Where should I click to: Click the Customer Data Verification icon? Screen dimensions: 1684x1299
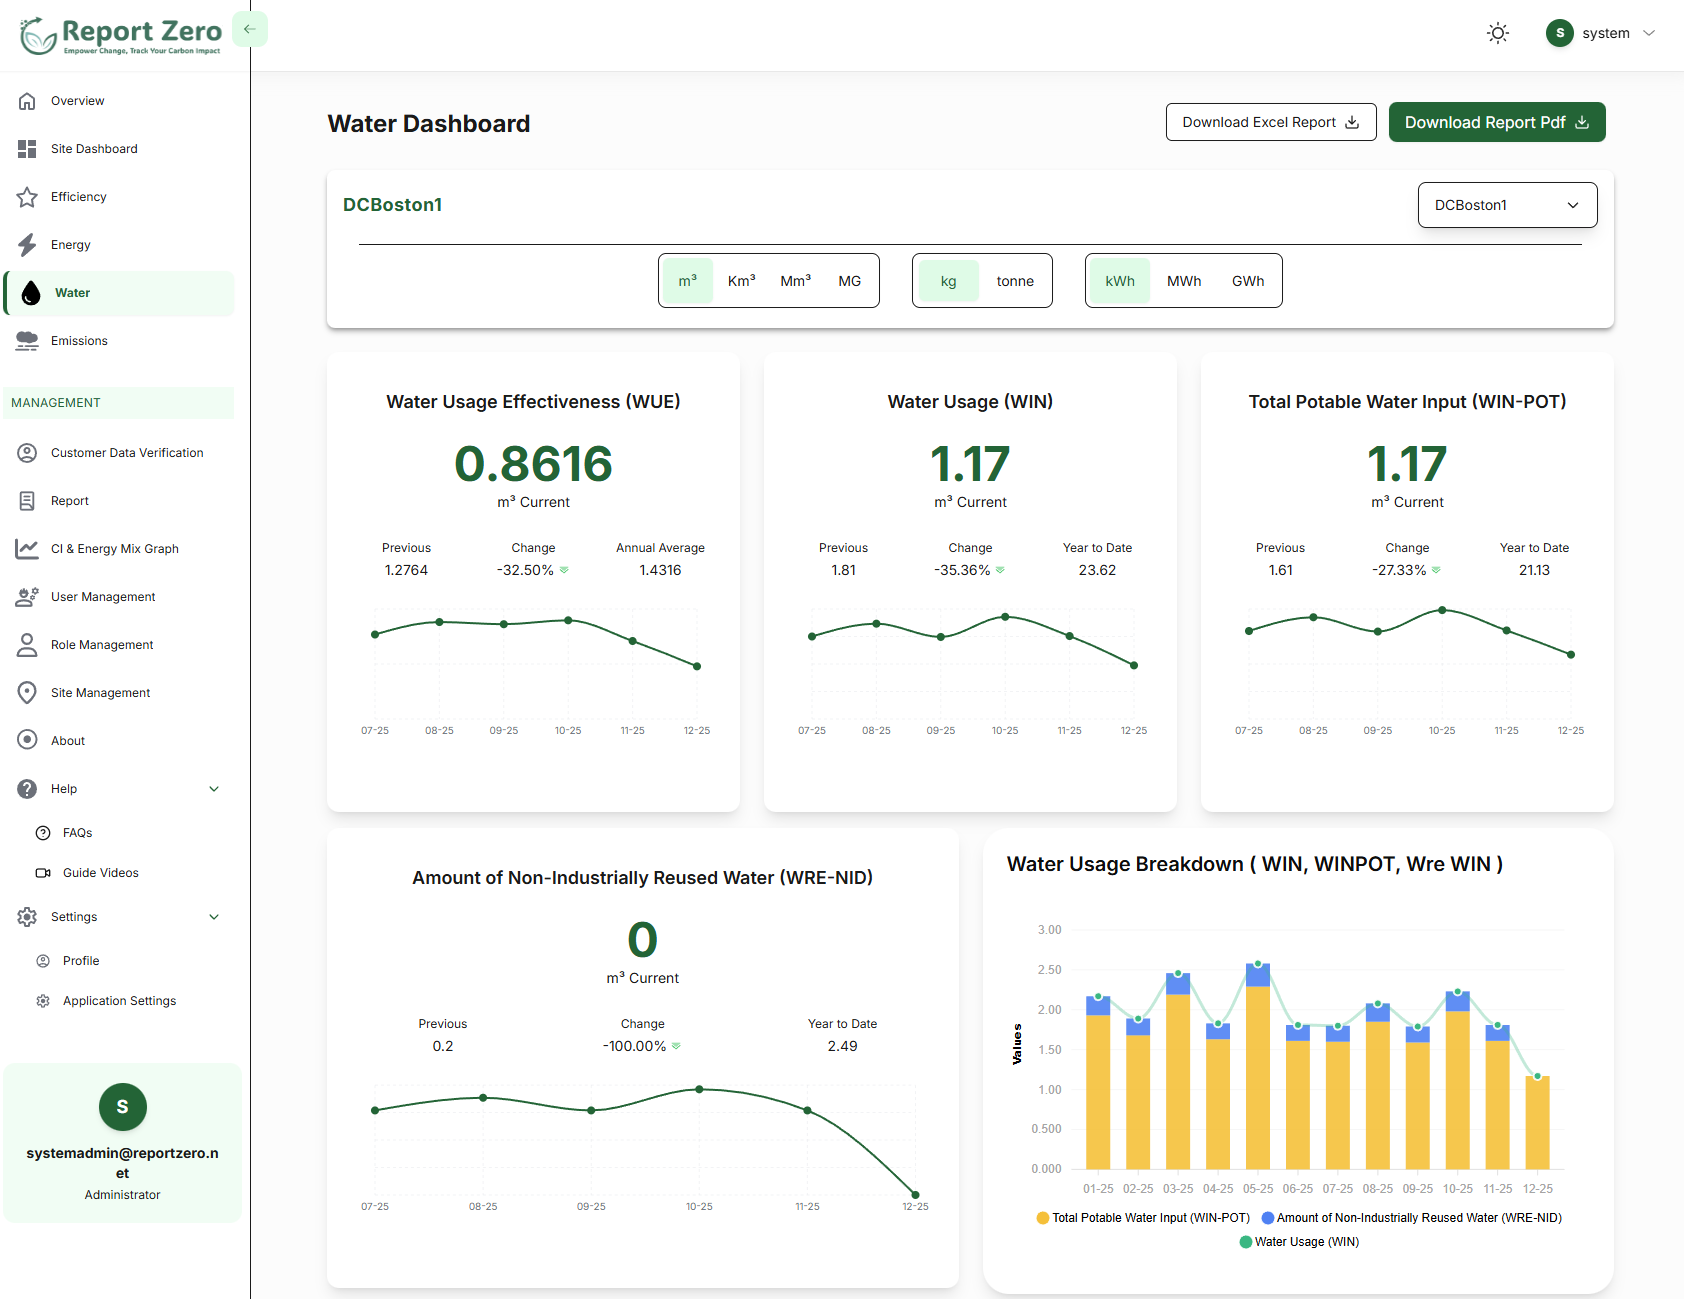27,453
